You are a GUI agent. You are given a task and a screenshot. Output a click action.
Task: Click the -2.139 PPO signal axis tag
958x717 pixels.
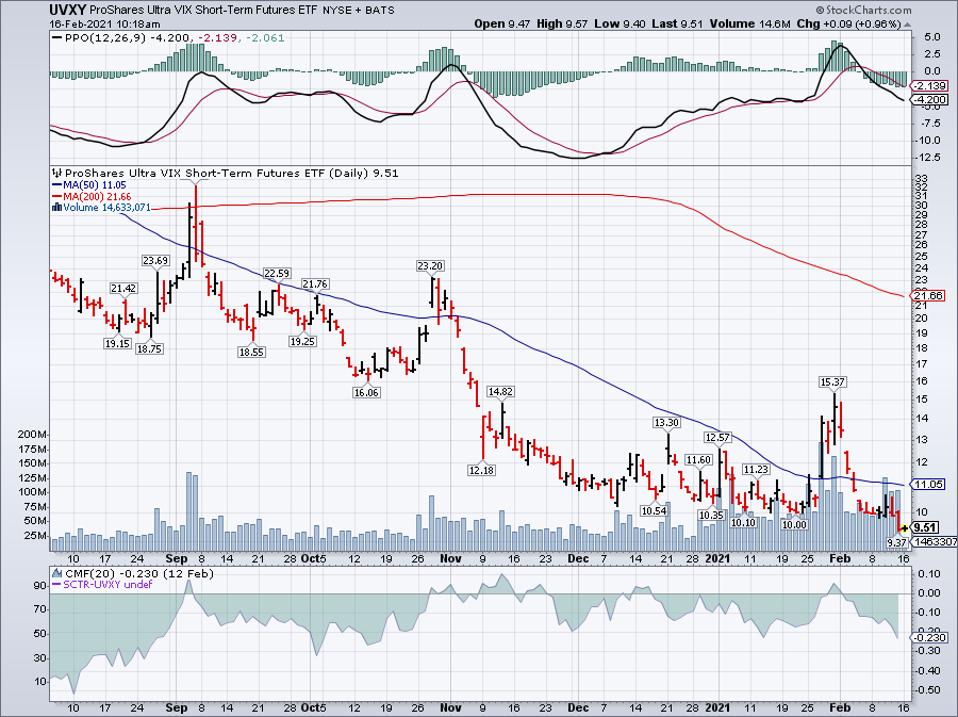click(929, 86)
